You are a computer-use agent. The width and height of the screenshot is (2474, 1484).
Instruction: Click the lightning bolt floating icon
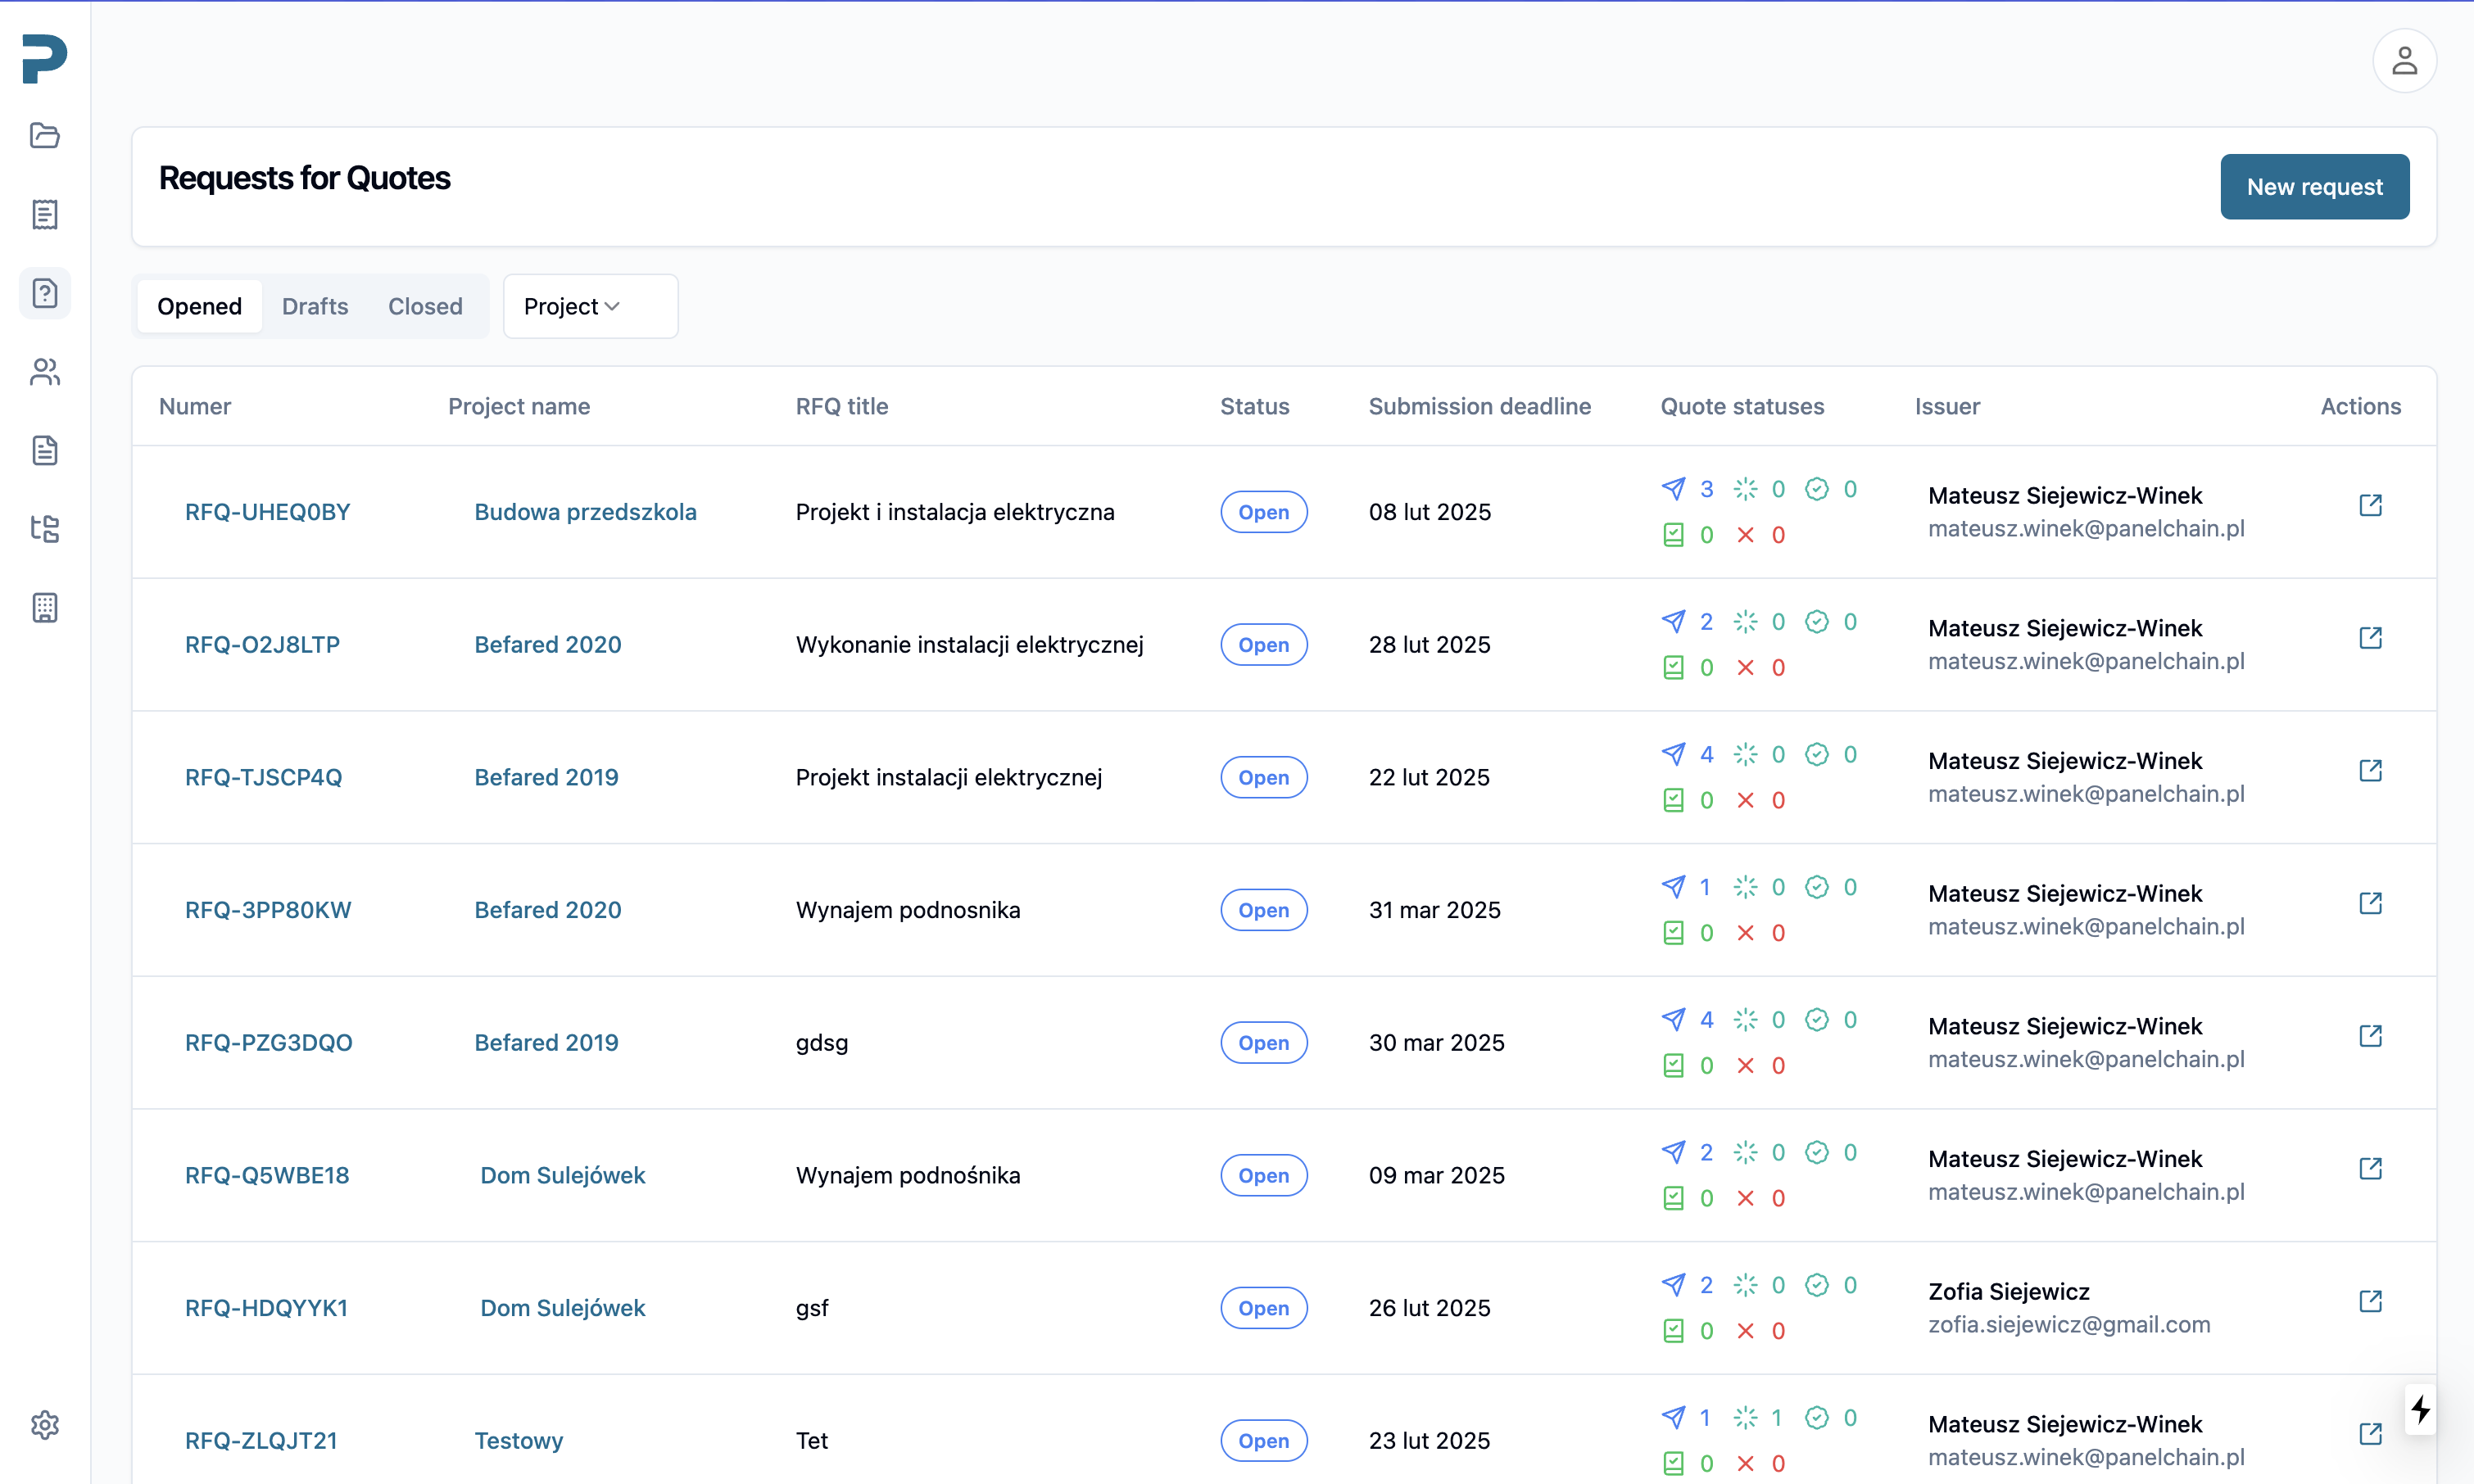click(2420, 1410)
